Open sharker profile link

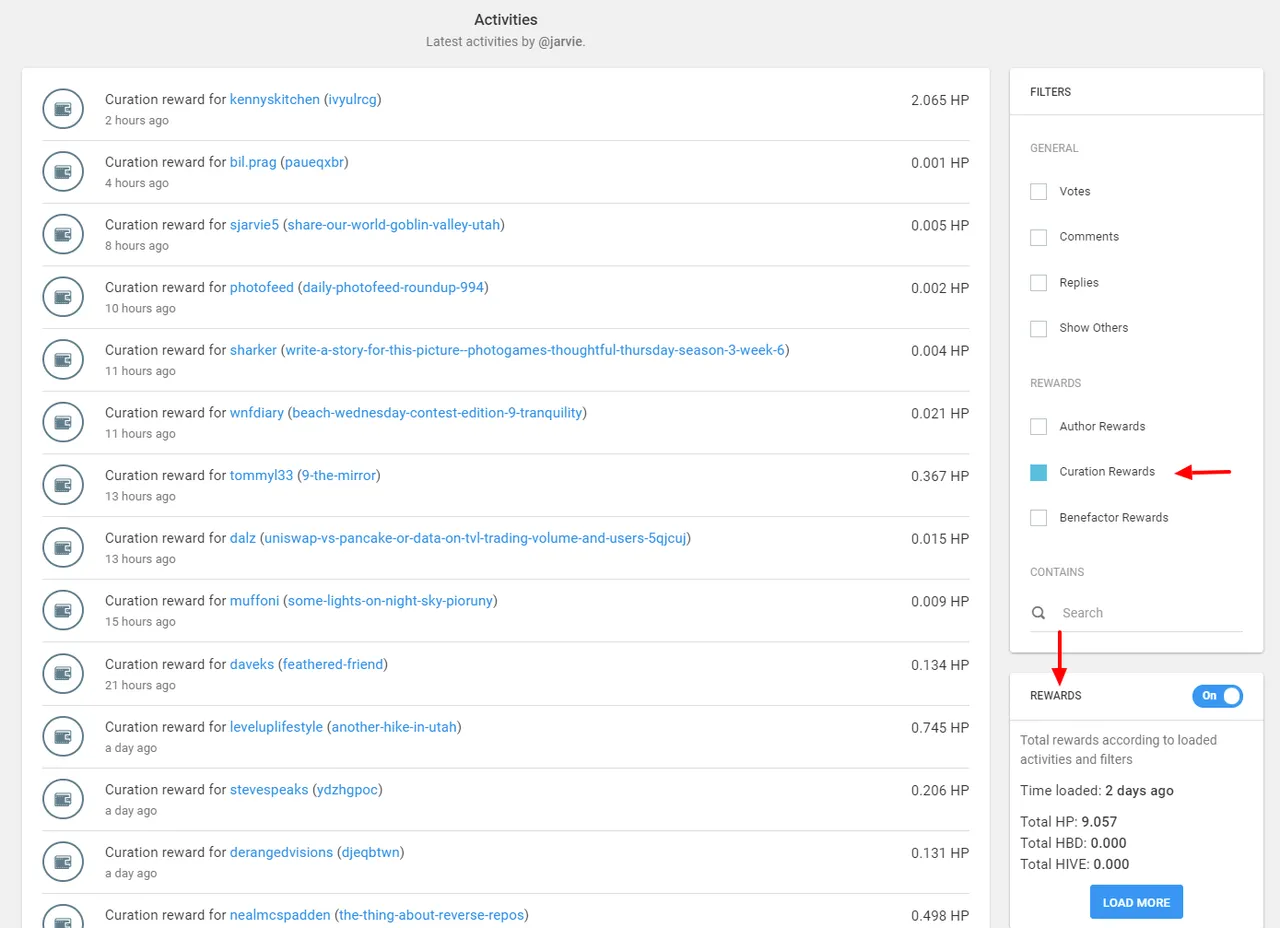[253, 350]
